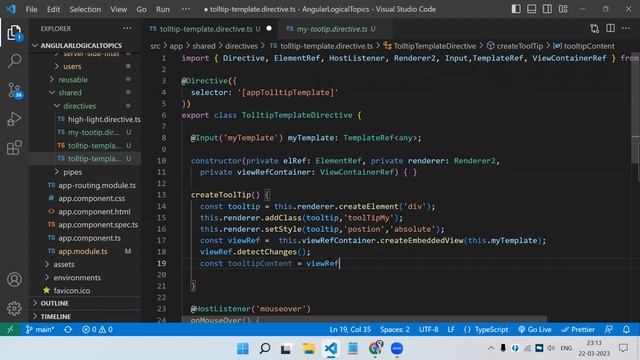Open the Edit menu
The width and height of the screenshot is (640, 360).
tap(53, 9)
